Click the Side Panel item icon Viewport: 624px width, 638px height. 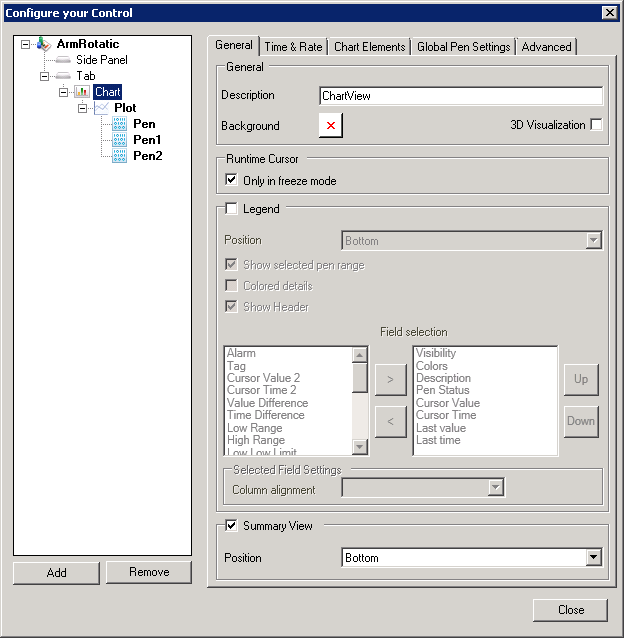tap(63, 60)
